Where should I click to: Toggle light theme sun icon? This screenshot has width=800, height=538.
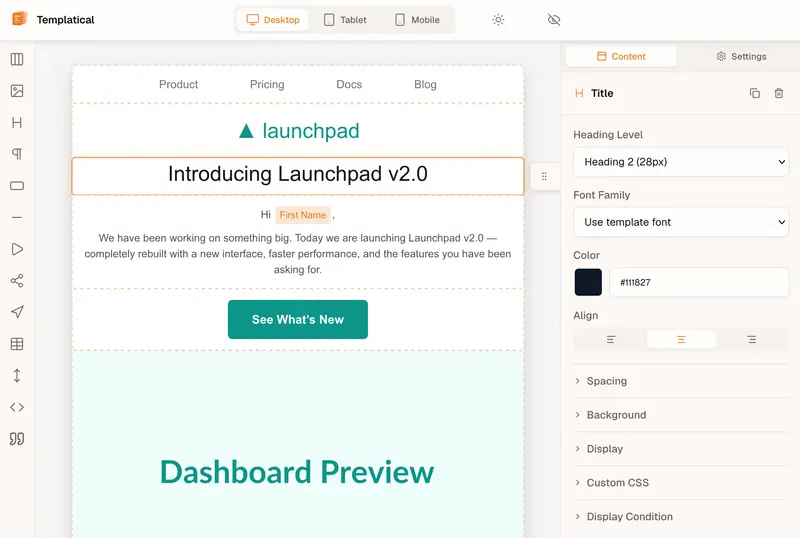(x=498, y=20)
